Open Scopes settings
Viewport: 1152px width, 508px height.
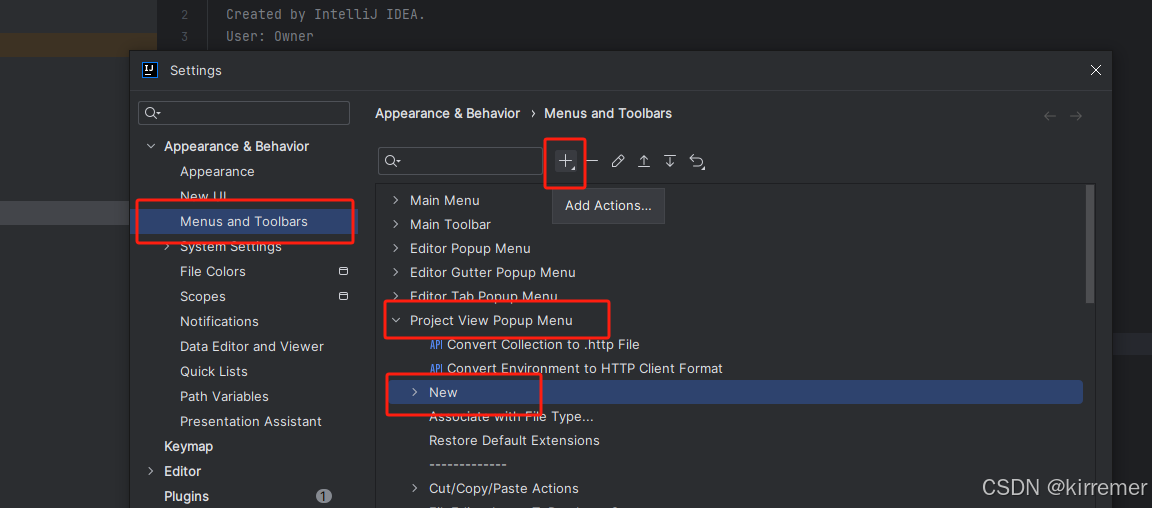pos(203,296)
